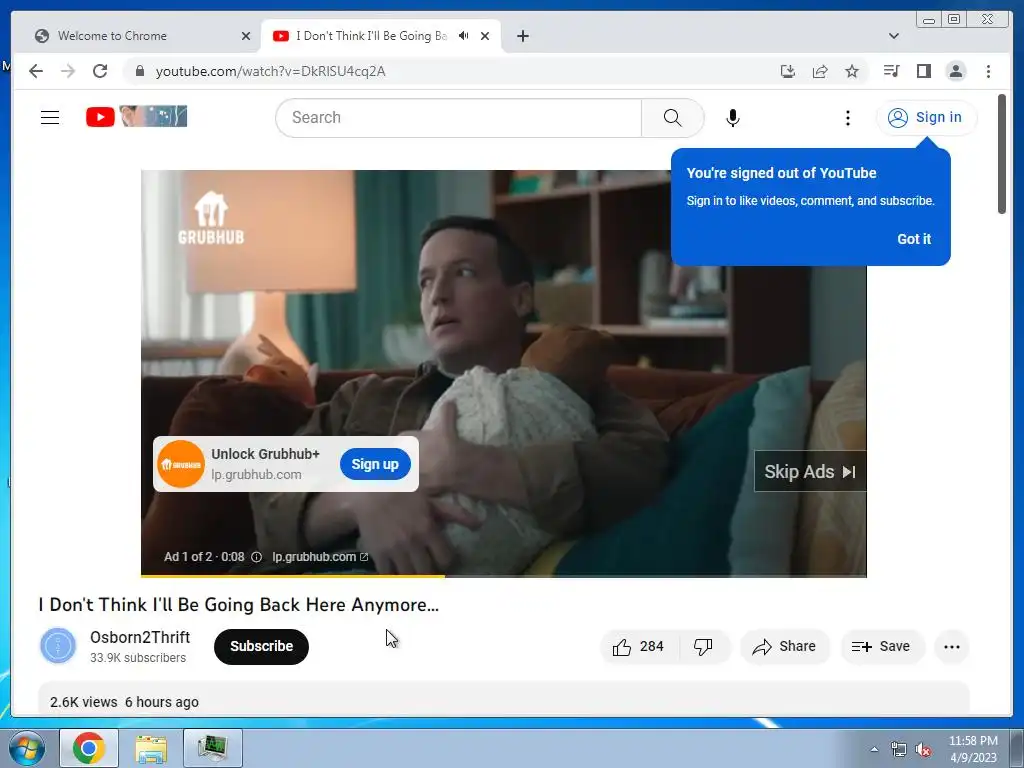Viewport: 1024px width, 768px height.
Task: Click the page vertical scrollbar
Action: pyautogui.click(x=1002, y=154)
